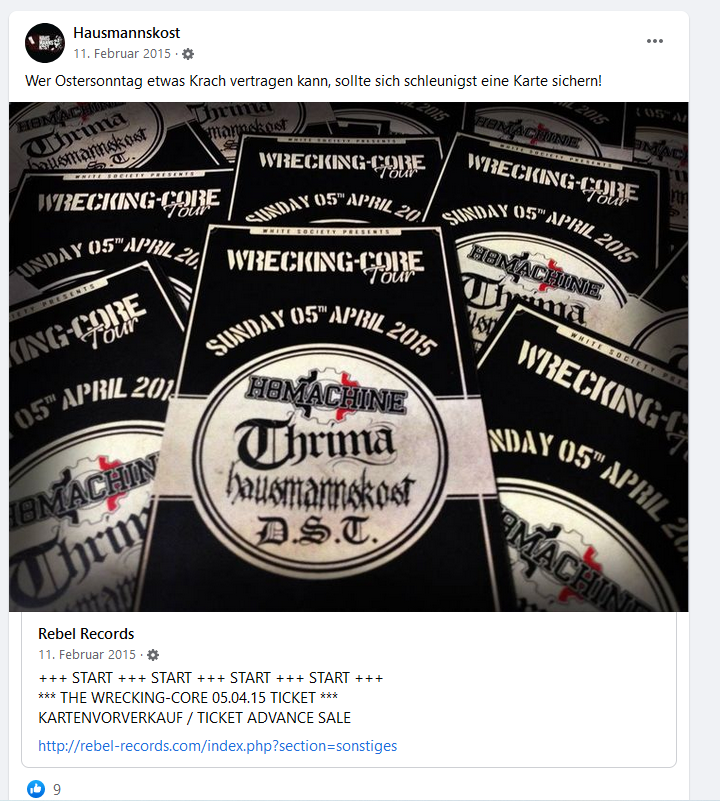Open the three-dots post options menu

click(x=655, y=41)
